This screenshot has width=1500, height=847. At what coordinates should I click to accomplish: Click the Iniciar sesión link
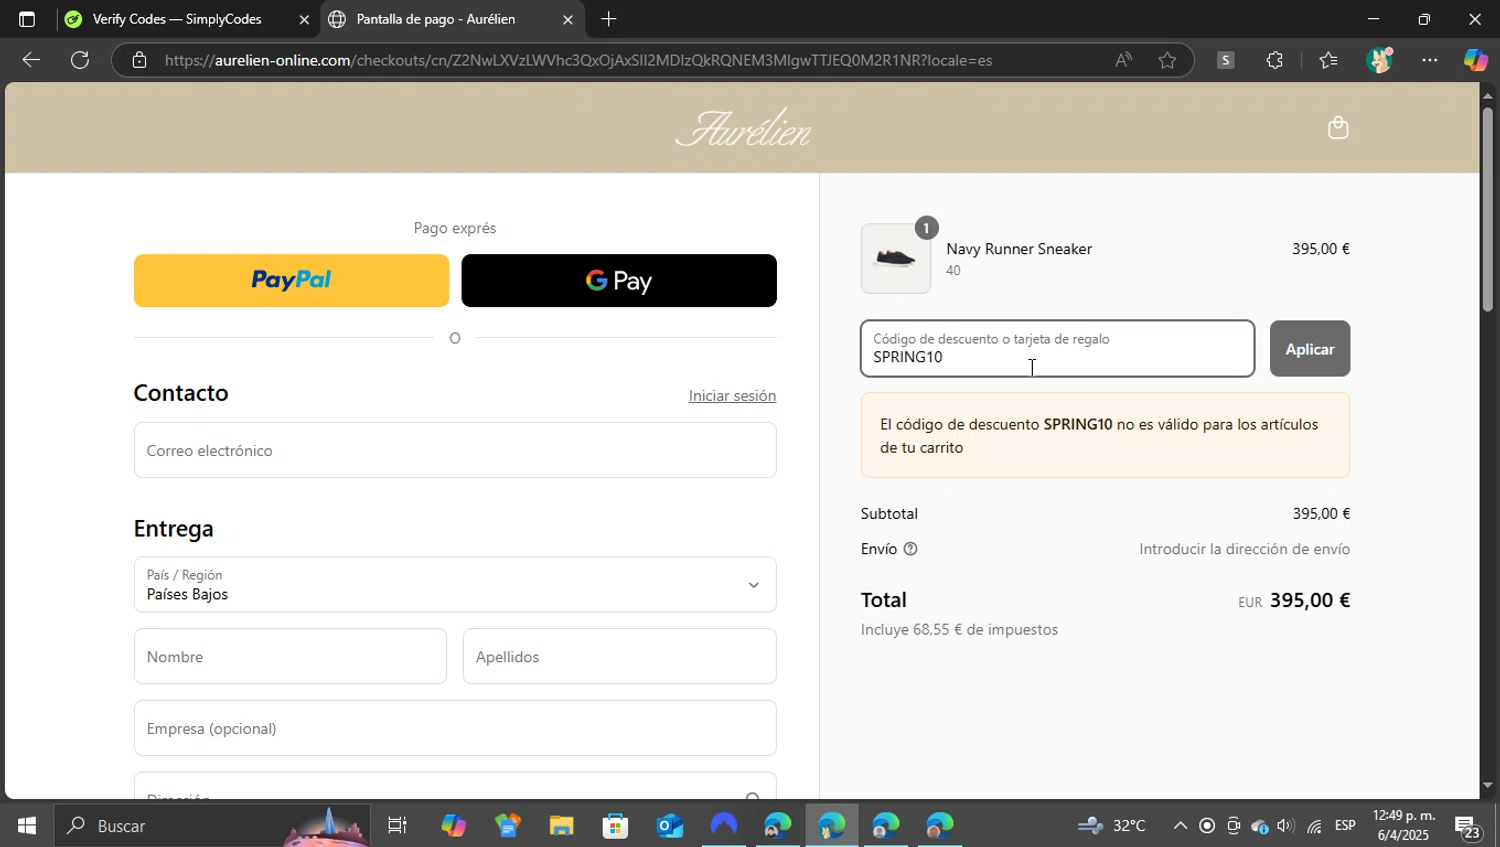click(x=732, y=396)
